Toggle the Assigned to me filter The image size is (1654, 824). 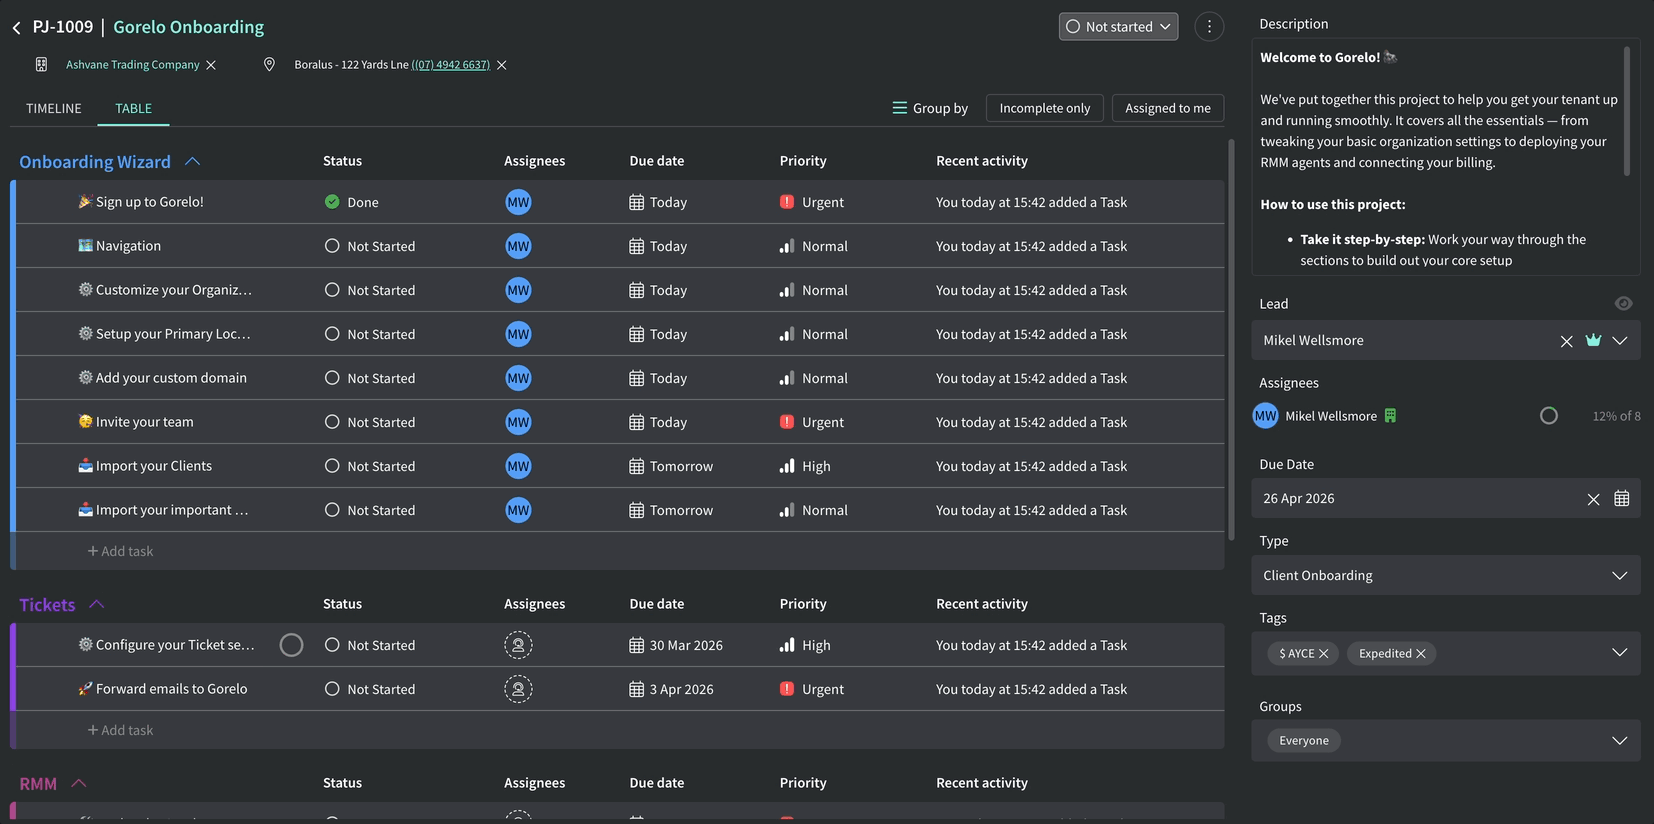(x=1167, y=108)
